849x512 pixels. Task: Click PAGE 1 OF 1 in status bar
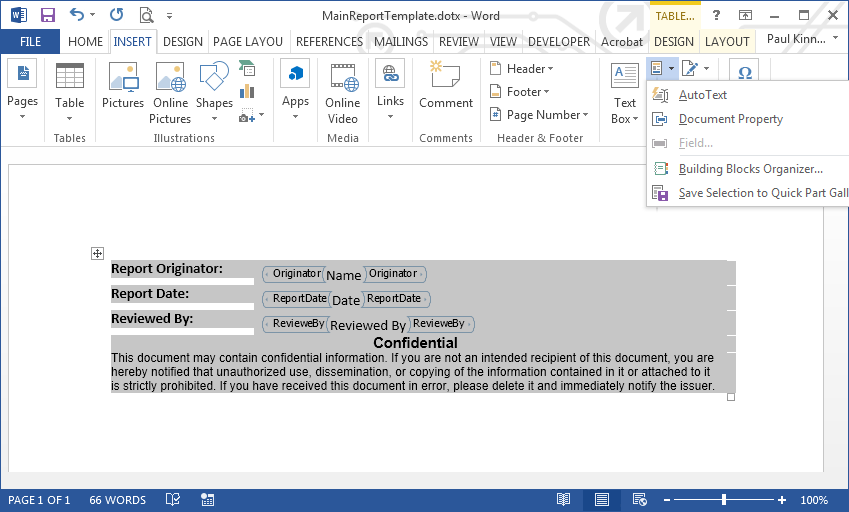click(39, 500)
